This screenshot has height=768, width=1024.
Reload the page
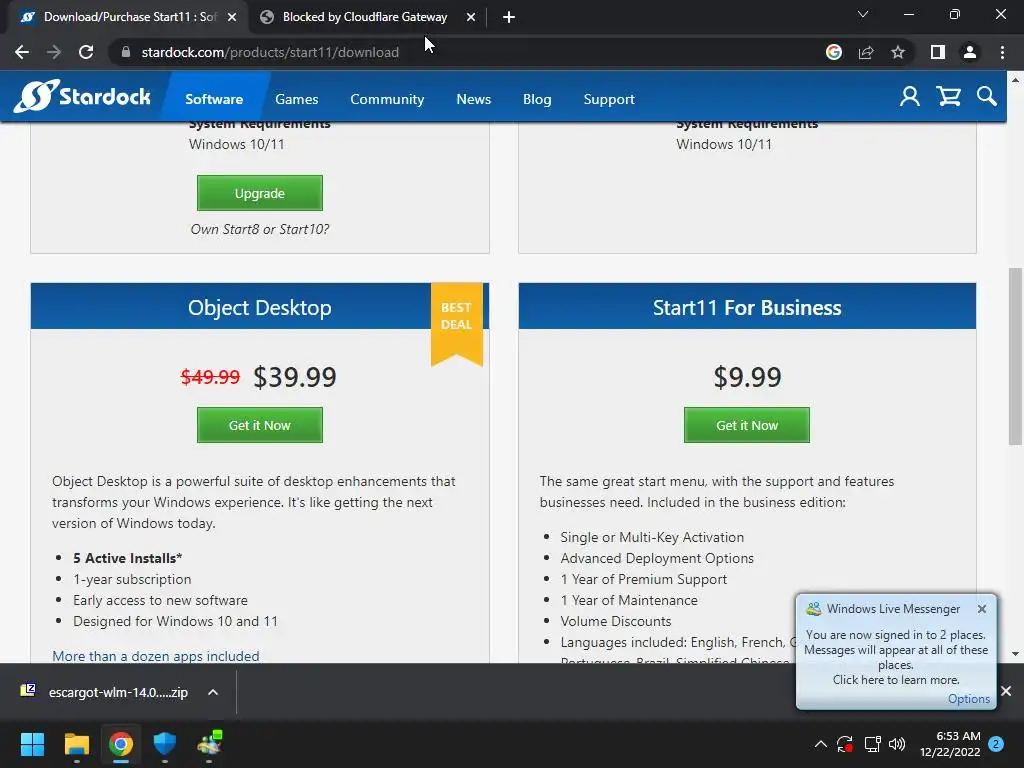click(x=86, y=52)
